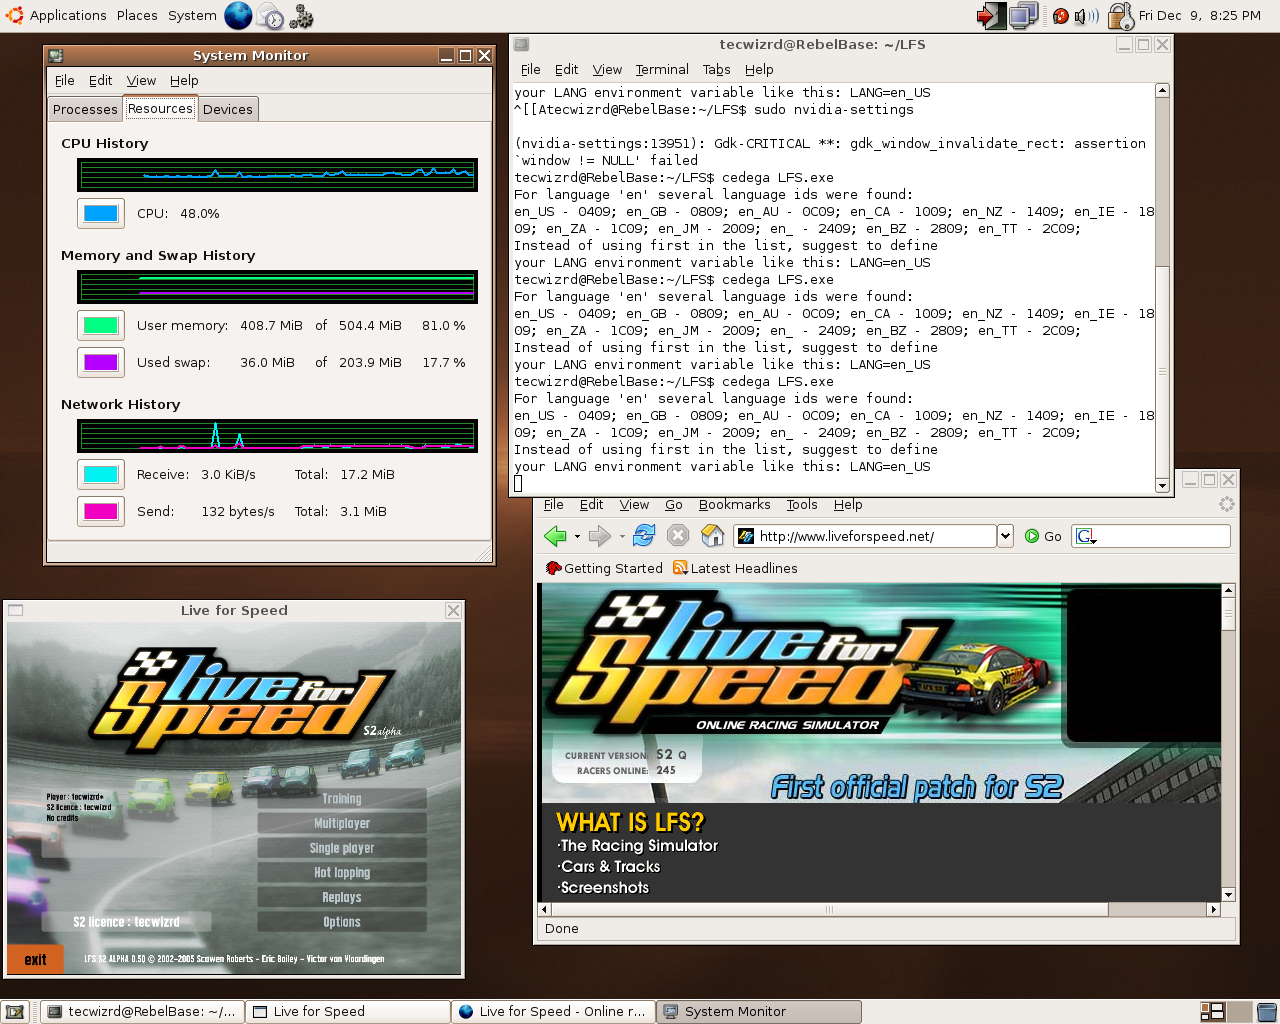Open the Tools menu in the browser
This screenshot has height=1024, width=1280.
click(802, 504)
